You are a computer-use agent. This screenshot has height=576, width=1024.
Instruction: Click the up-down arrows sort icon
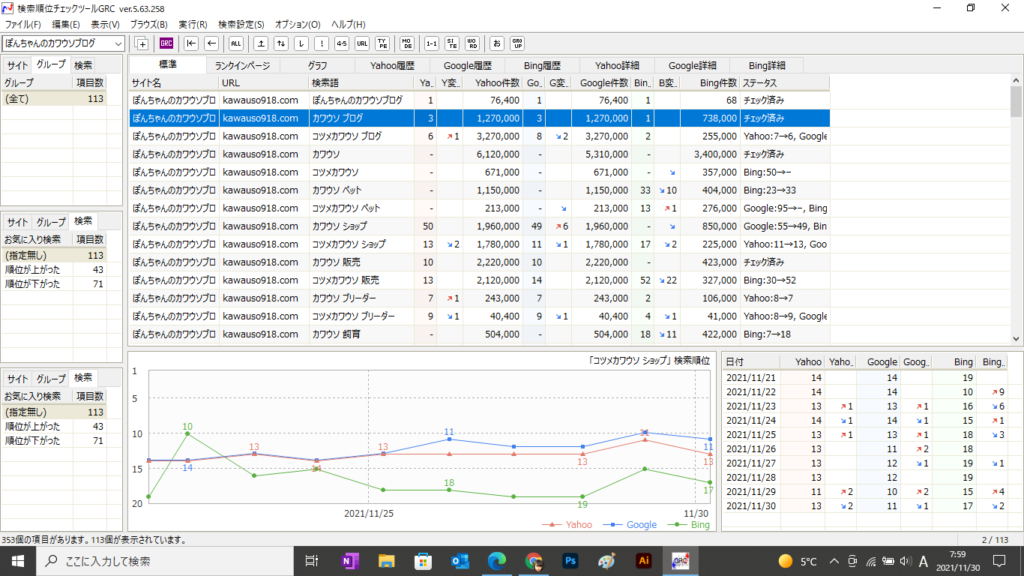tap(281, 44)
